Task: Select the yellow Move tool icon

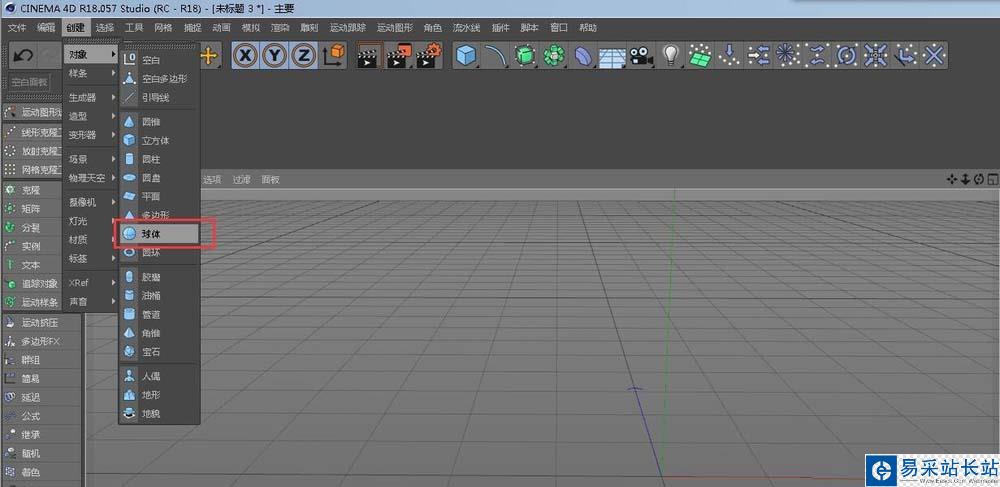Action: click(209, 56)
